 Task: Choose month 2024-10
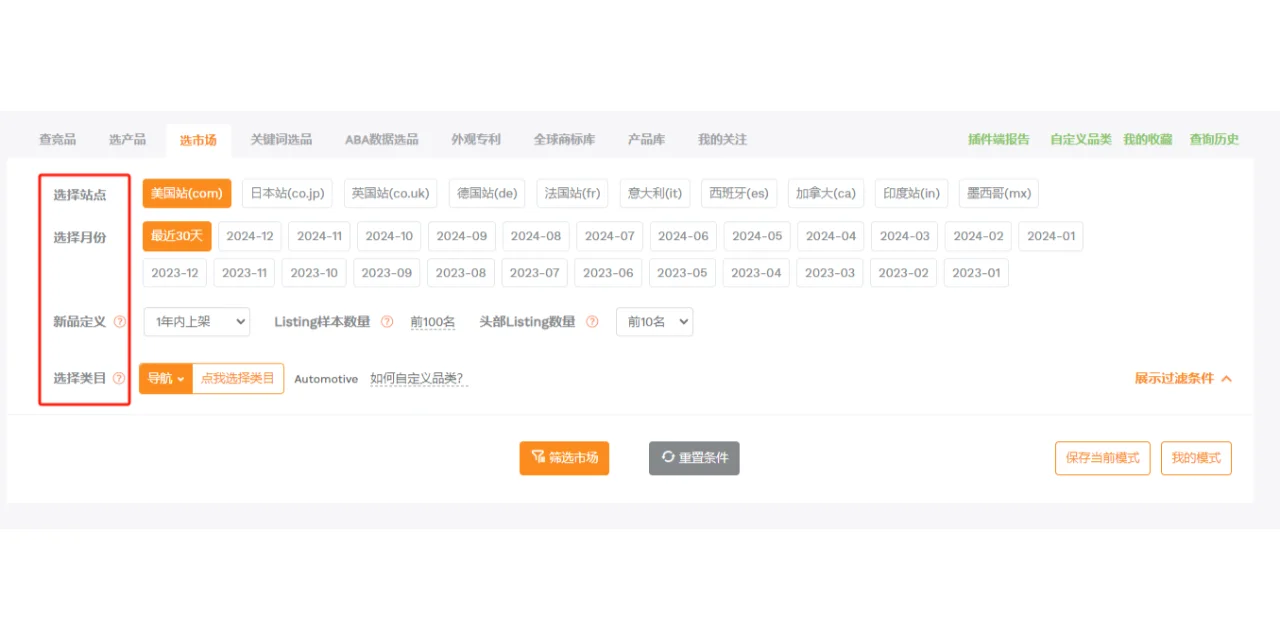[x=389, y=236]
